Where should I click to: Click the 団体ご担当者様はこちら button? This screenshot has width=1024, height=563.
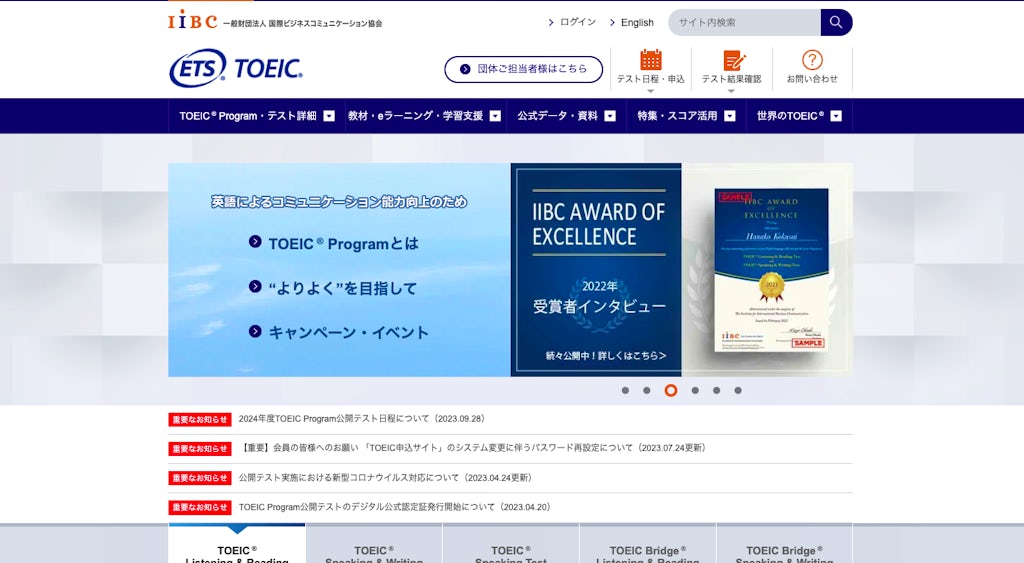click(x=524, y=69)
